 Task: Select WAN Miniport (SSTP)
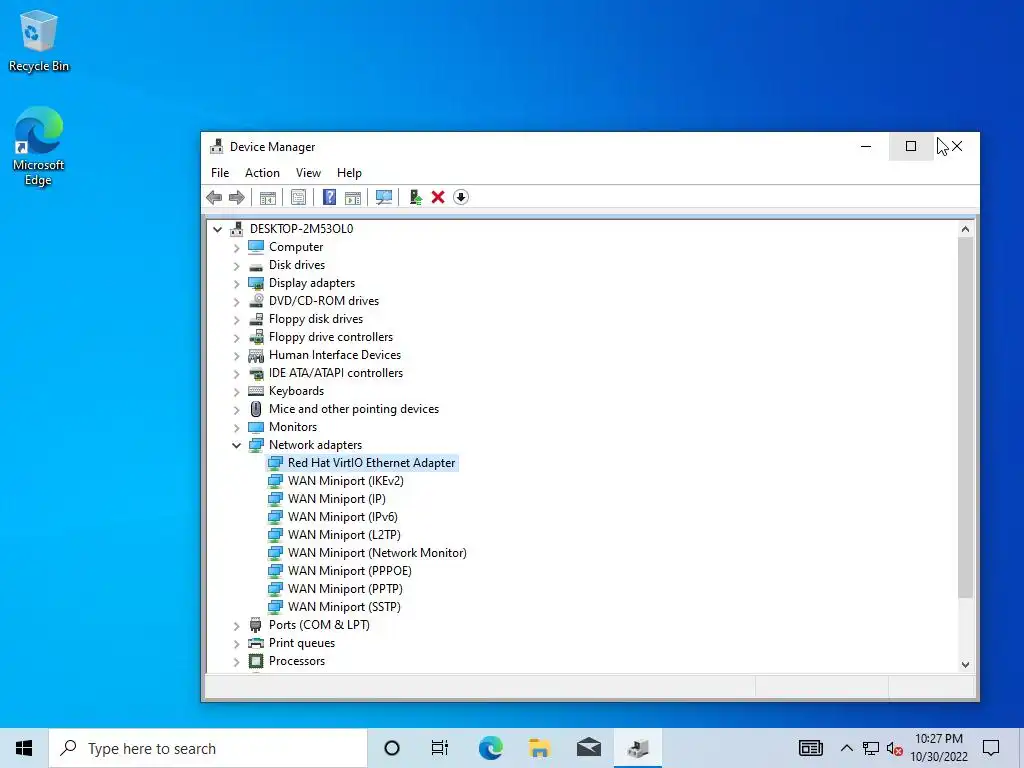[x=344, y=607]
